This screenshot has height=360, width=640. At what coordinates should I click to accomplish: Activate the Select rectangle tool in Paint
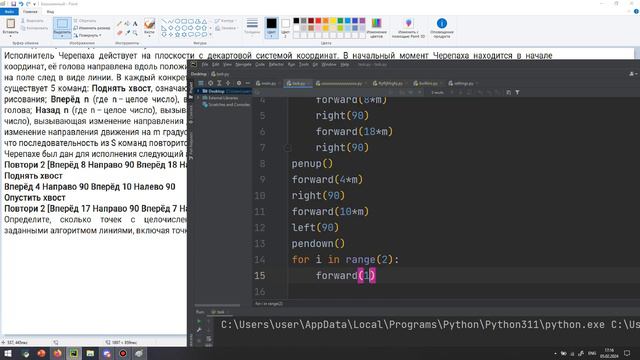[62, 24]
